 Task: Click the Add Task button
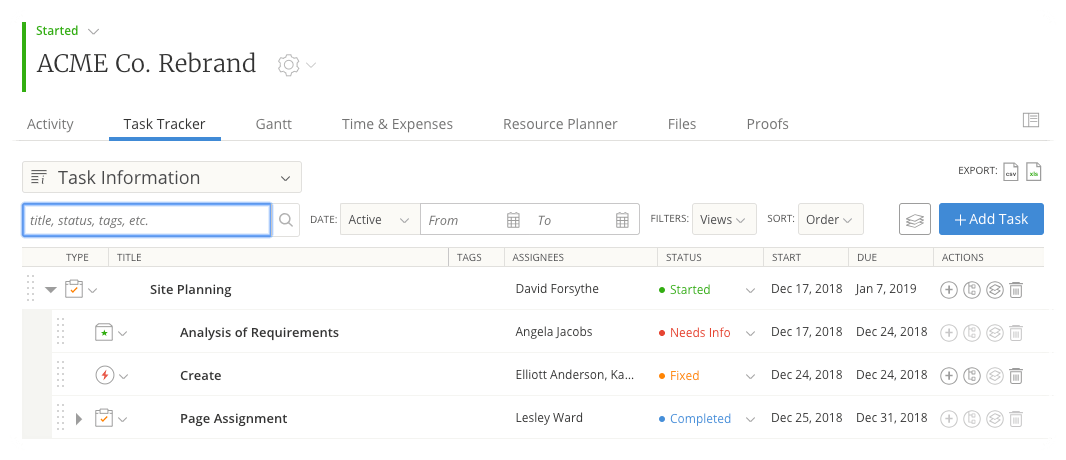pyautogui.click(x=991, y=220)
